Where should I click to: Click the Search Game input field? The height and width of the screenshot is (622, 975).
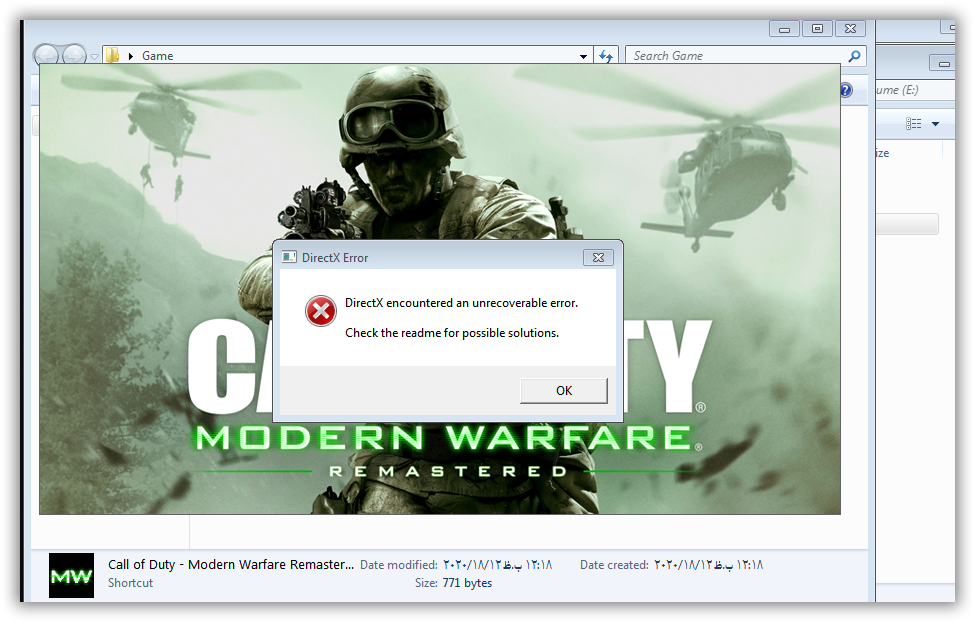click(737, 56)
